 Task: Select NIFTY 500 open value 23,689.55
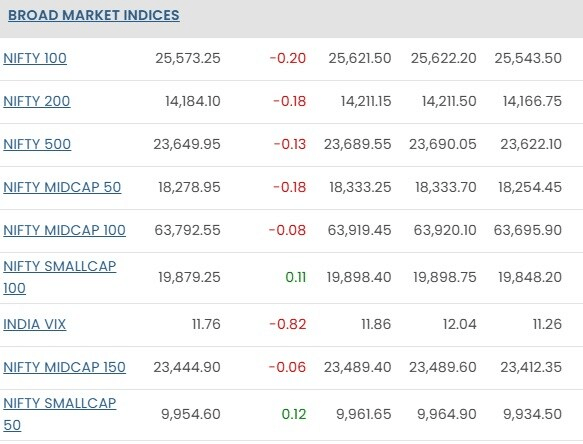(357, 144)
